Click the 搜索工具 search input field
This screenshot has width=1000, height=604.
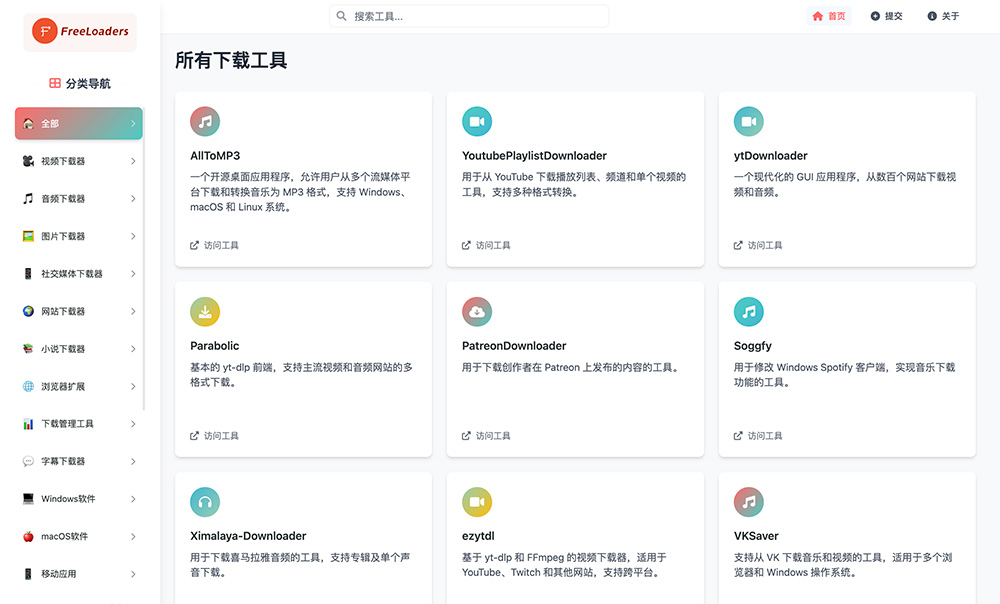pos(469,16)
